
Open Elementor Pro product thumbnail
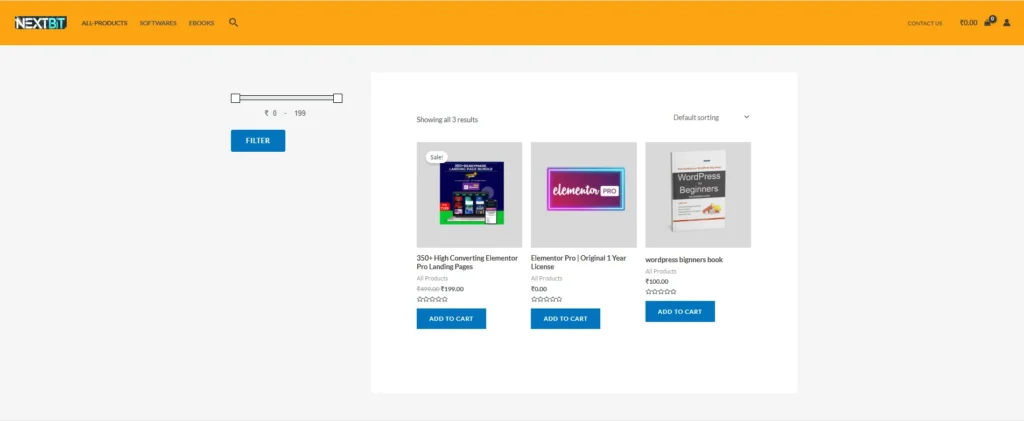(x=584, y=195)
